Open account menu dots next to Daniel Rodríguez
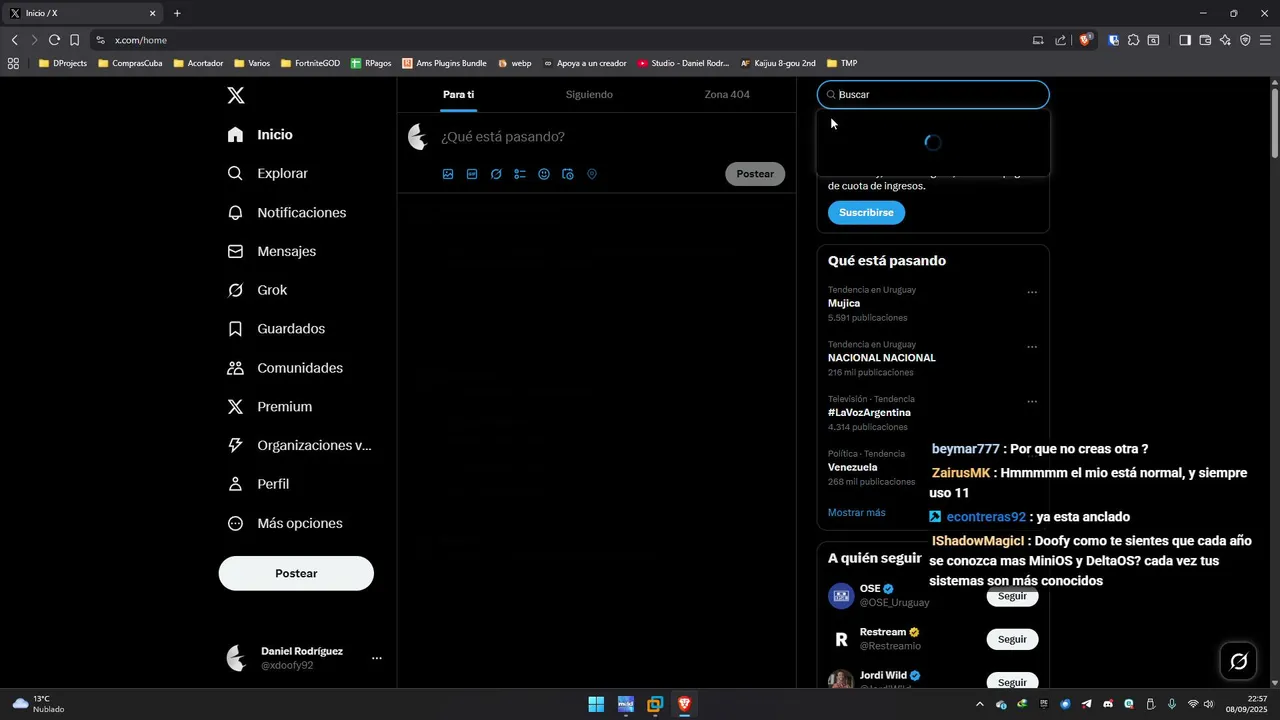The width and height of the screenshot is (1280, 720). (377, 658)
